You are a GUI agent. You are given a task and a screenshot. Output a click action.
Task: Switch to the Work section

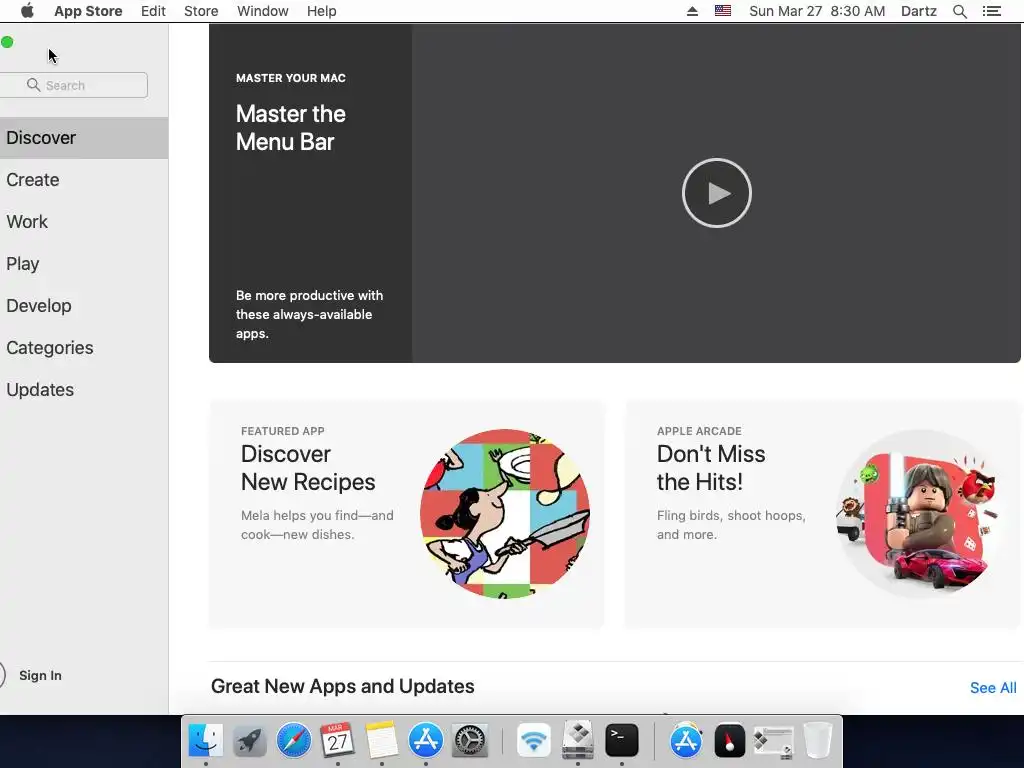tap(84, 222)
